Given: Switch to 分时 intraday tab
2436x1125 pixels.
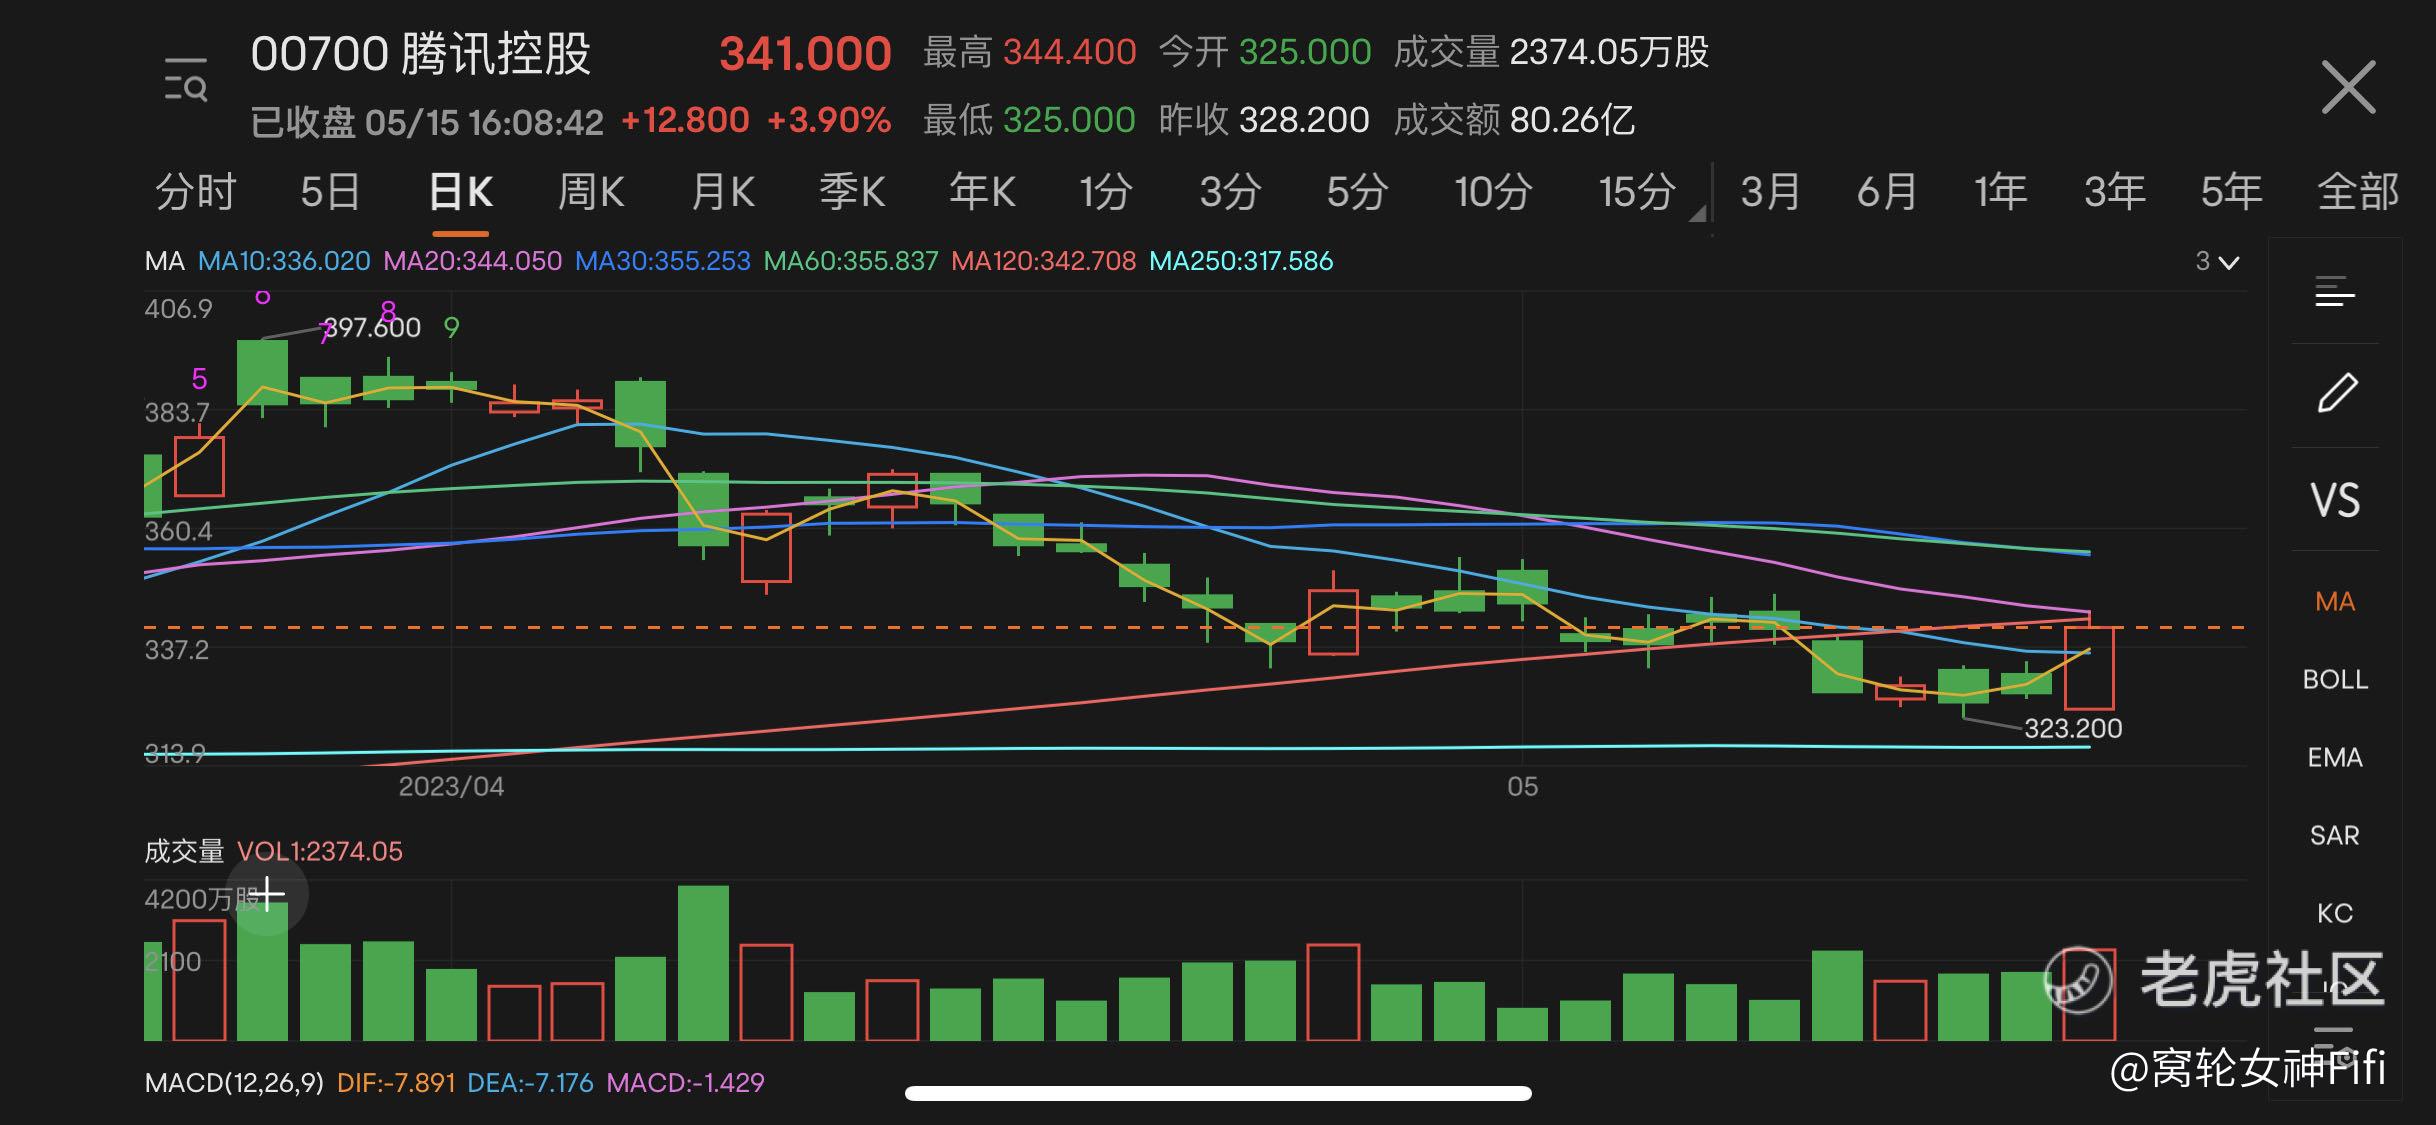Looking at the screenshot, I should (x=196, y=191).
